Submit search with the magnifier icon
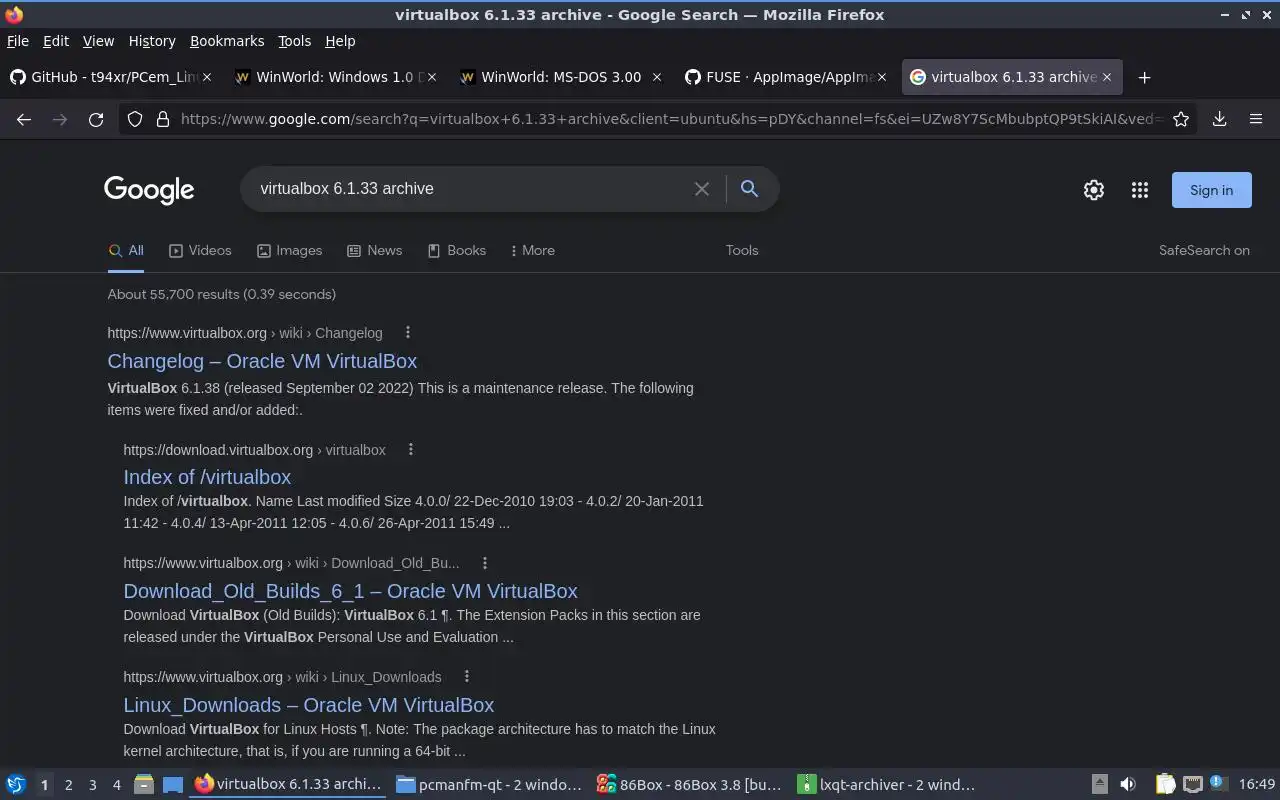The height and width of the screenshot is (800, 1280). tap(749, 188)
